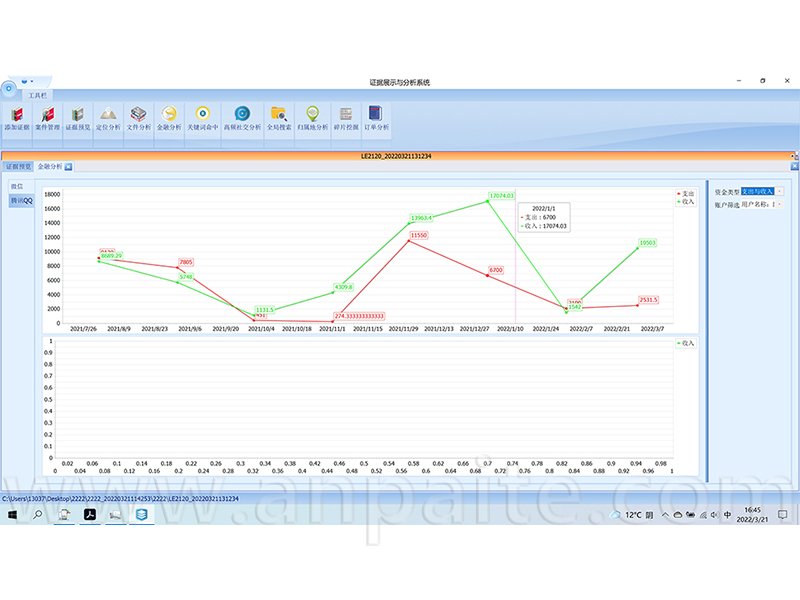Click the 添加证据 toolbar icon
800x600 pixels.
[x=17, y=118]
